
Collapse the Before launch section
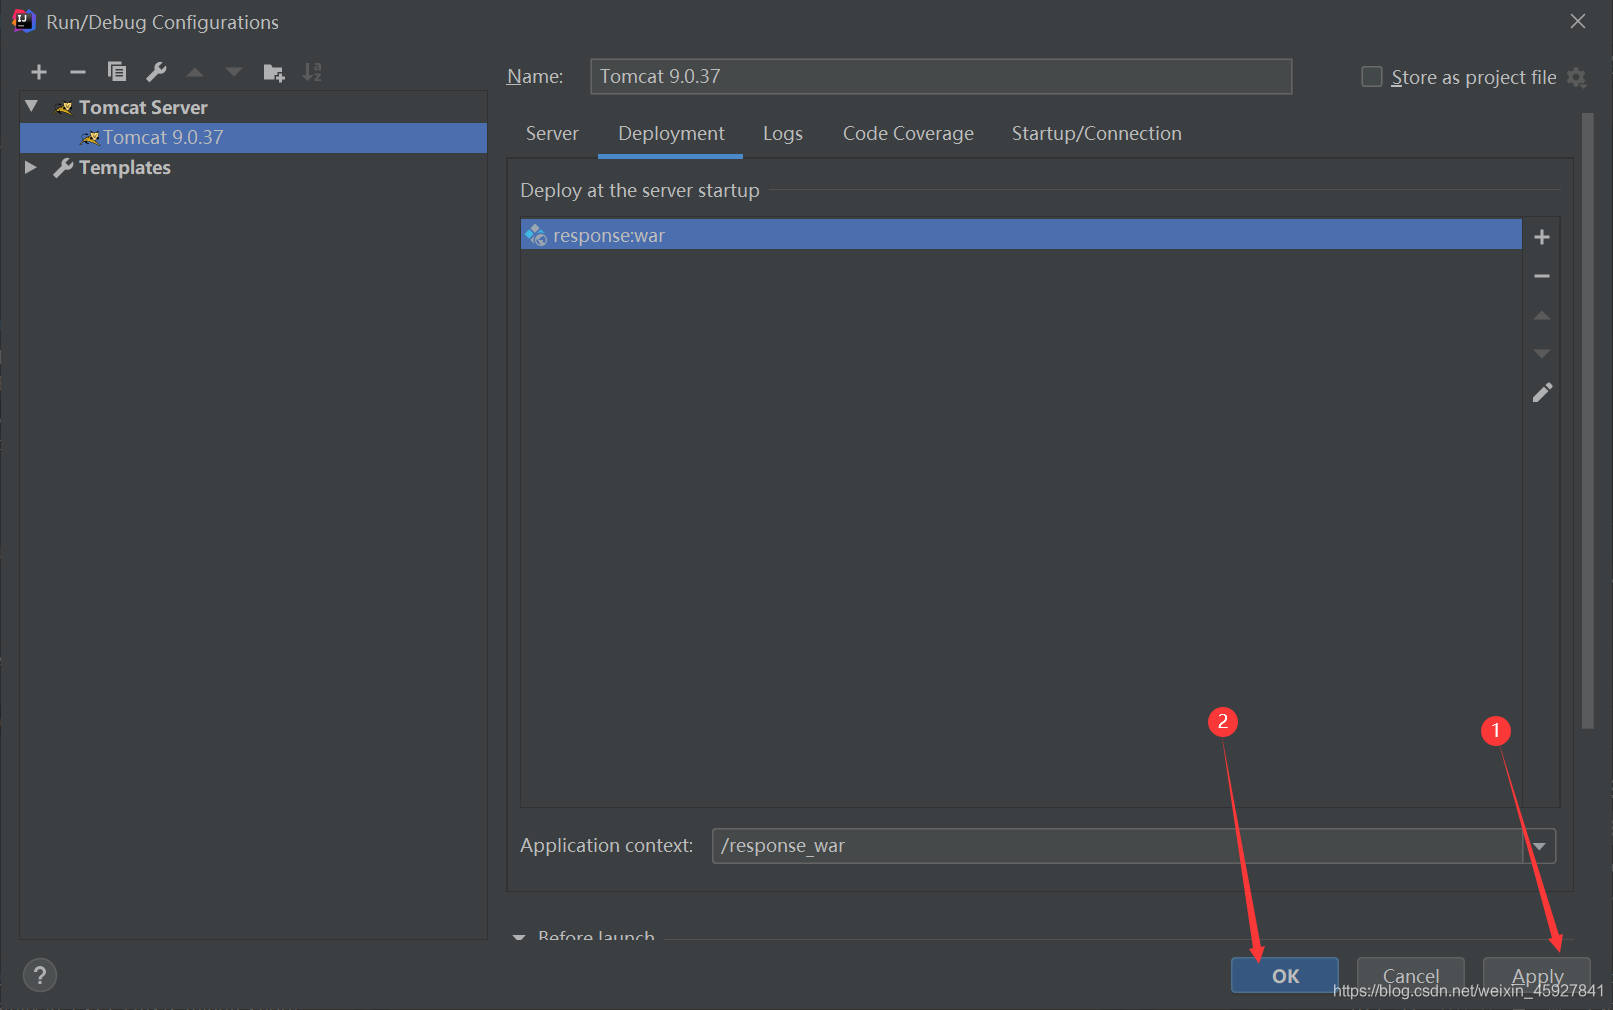pyautogui.click(x=519, y=937)
